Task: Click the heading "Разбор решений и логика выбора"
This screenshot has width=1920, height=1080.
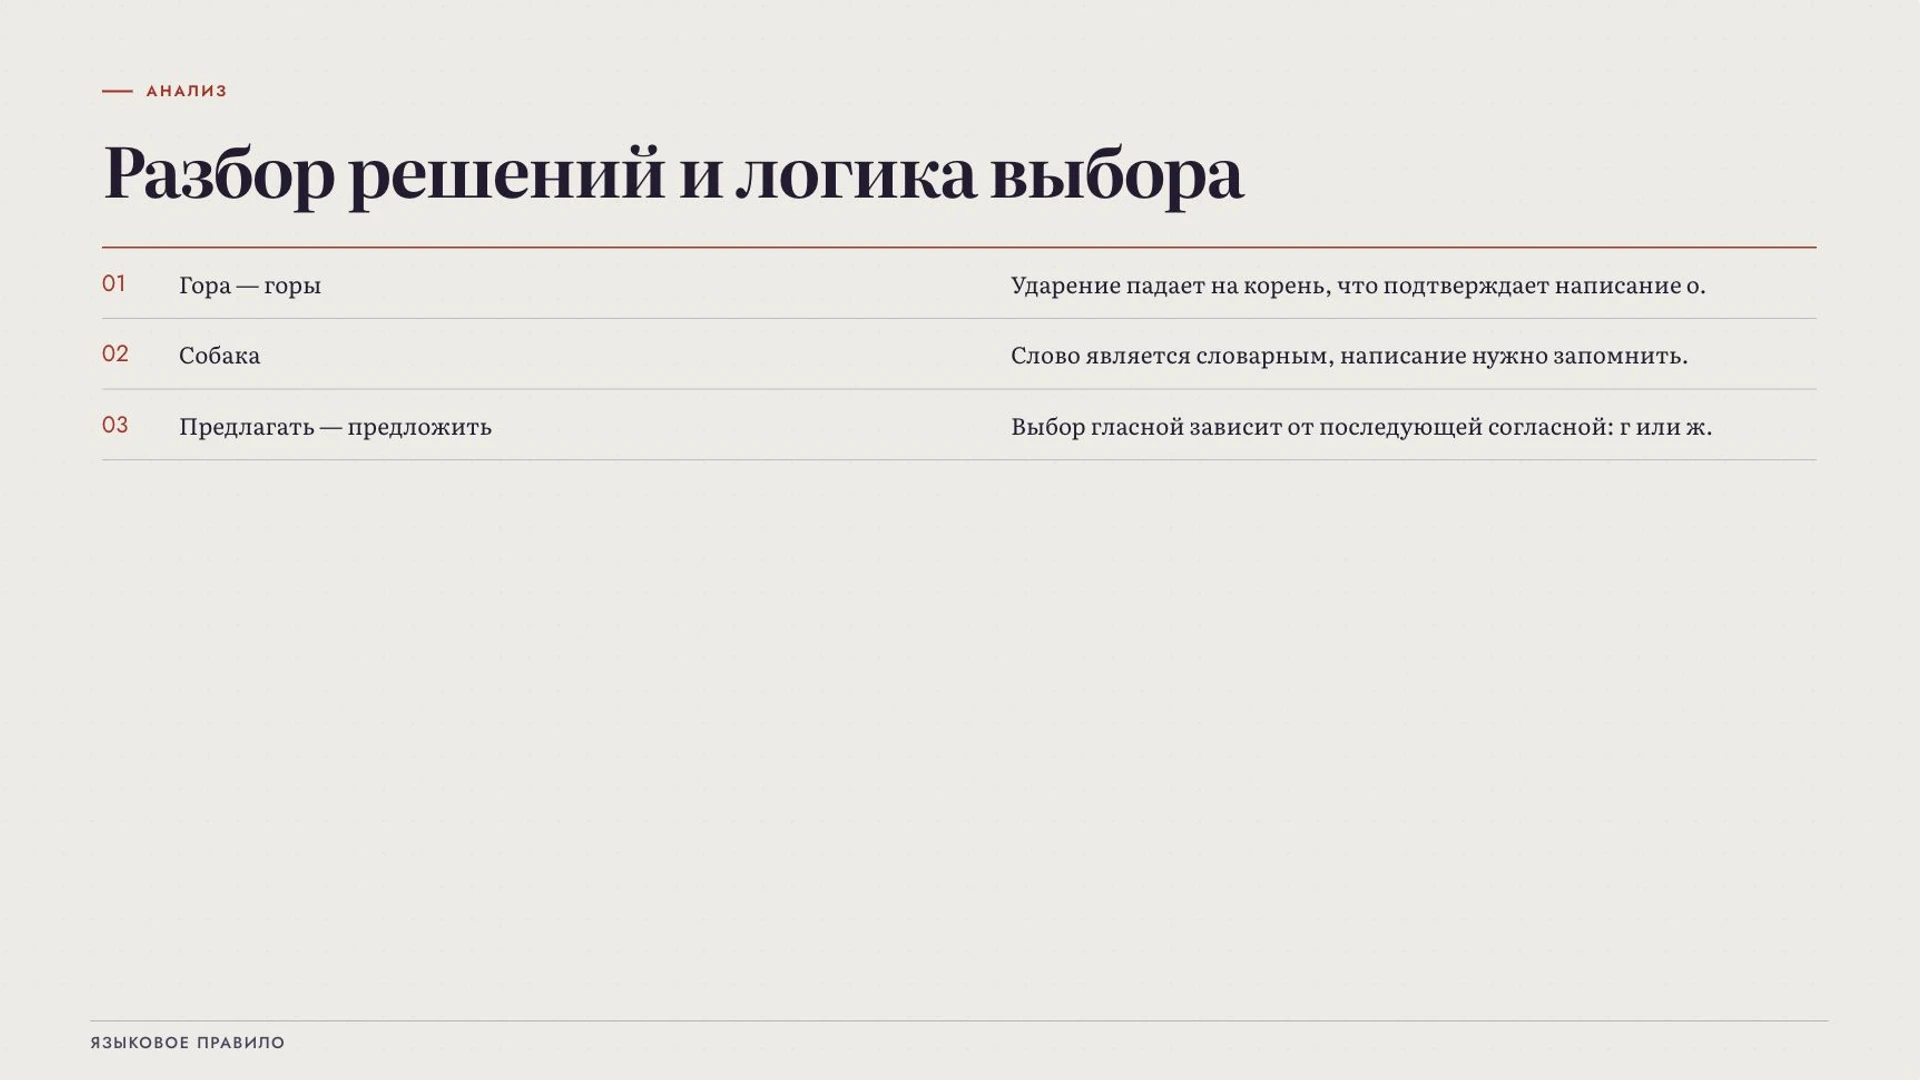Action: point(673,174)
